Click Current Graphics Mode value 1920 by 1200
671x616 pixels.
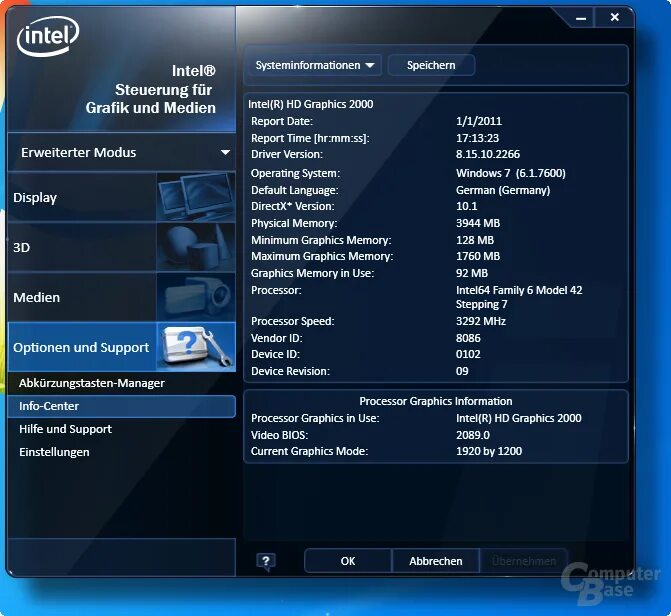(489, 451)
